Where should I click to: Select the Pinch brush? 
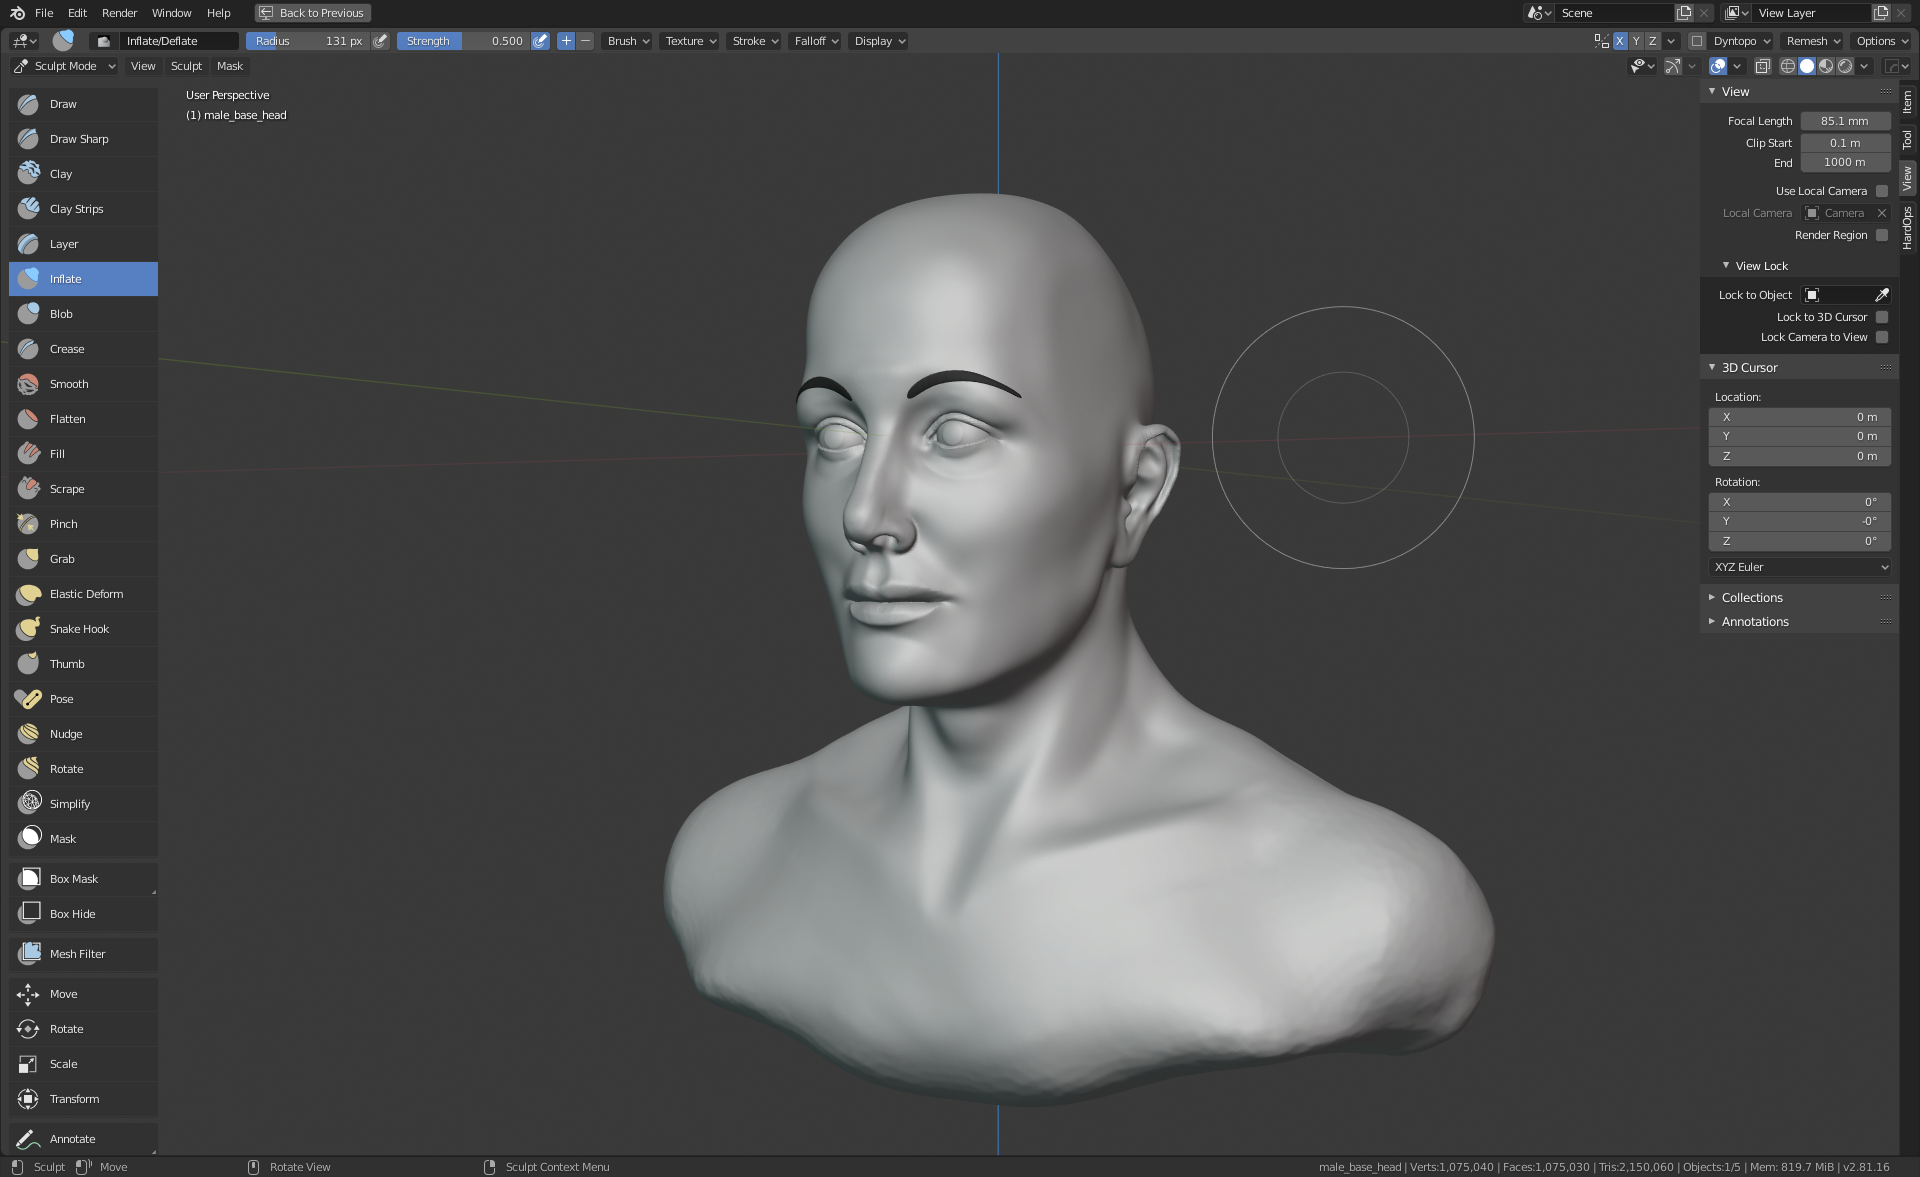tap(63, 524)
